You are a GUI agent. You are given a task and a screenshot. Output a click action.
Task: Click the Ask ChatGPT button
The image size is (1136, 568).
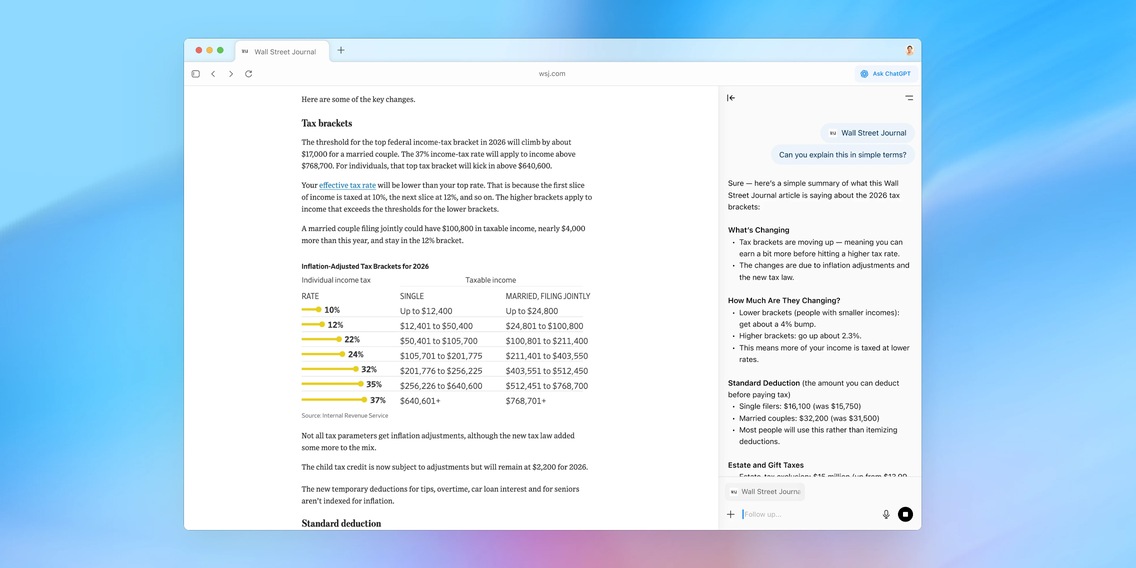[x=885, y=74]
